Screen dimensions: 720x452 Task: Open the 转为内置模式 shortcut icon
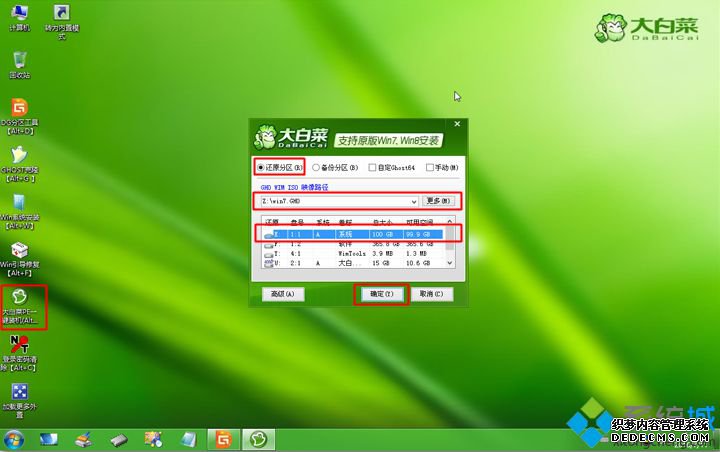coord(62,22)
